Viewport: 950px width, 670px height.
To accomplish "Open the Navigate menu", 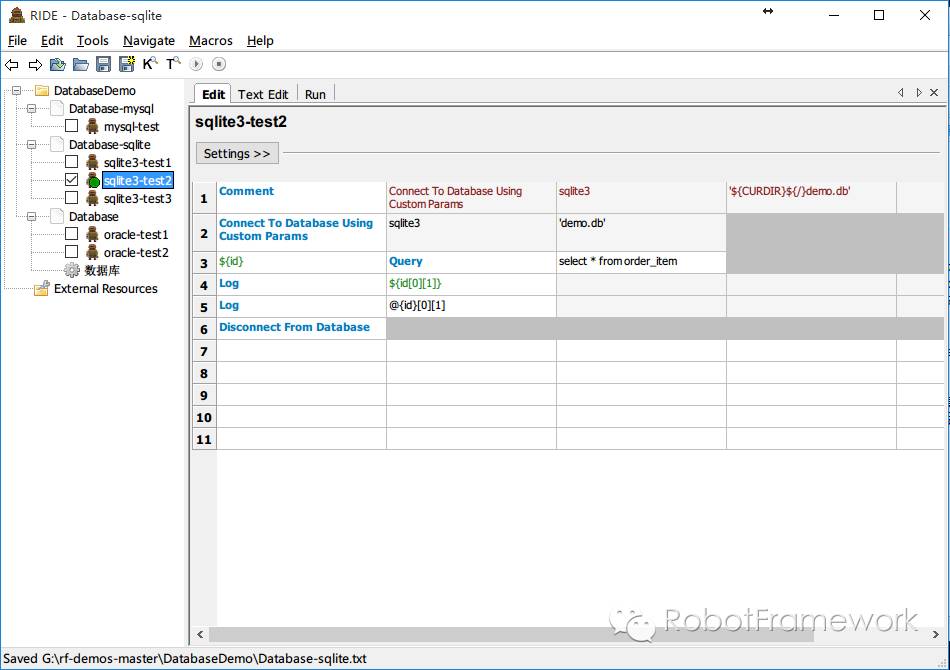I will 149,41.
